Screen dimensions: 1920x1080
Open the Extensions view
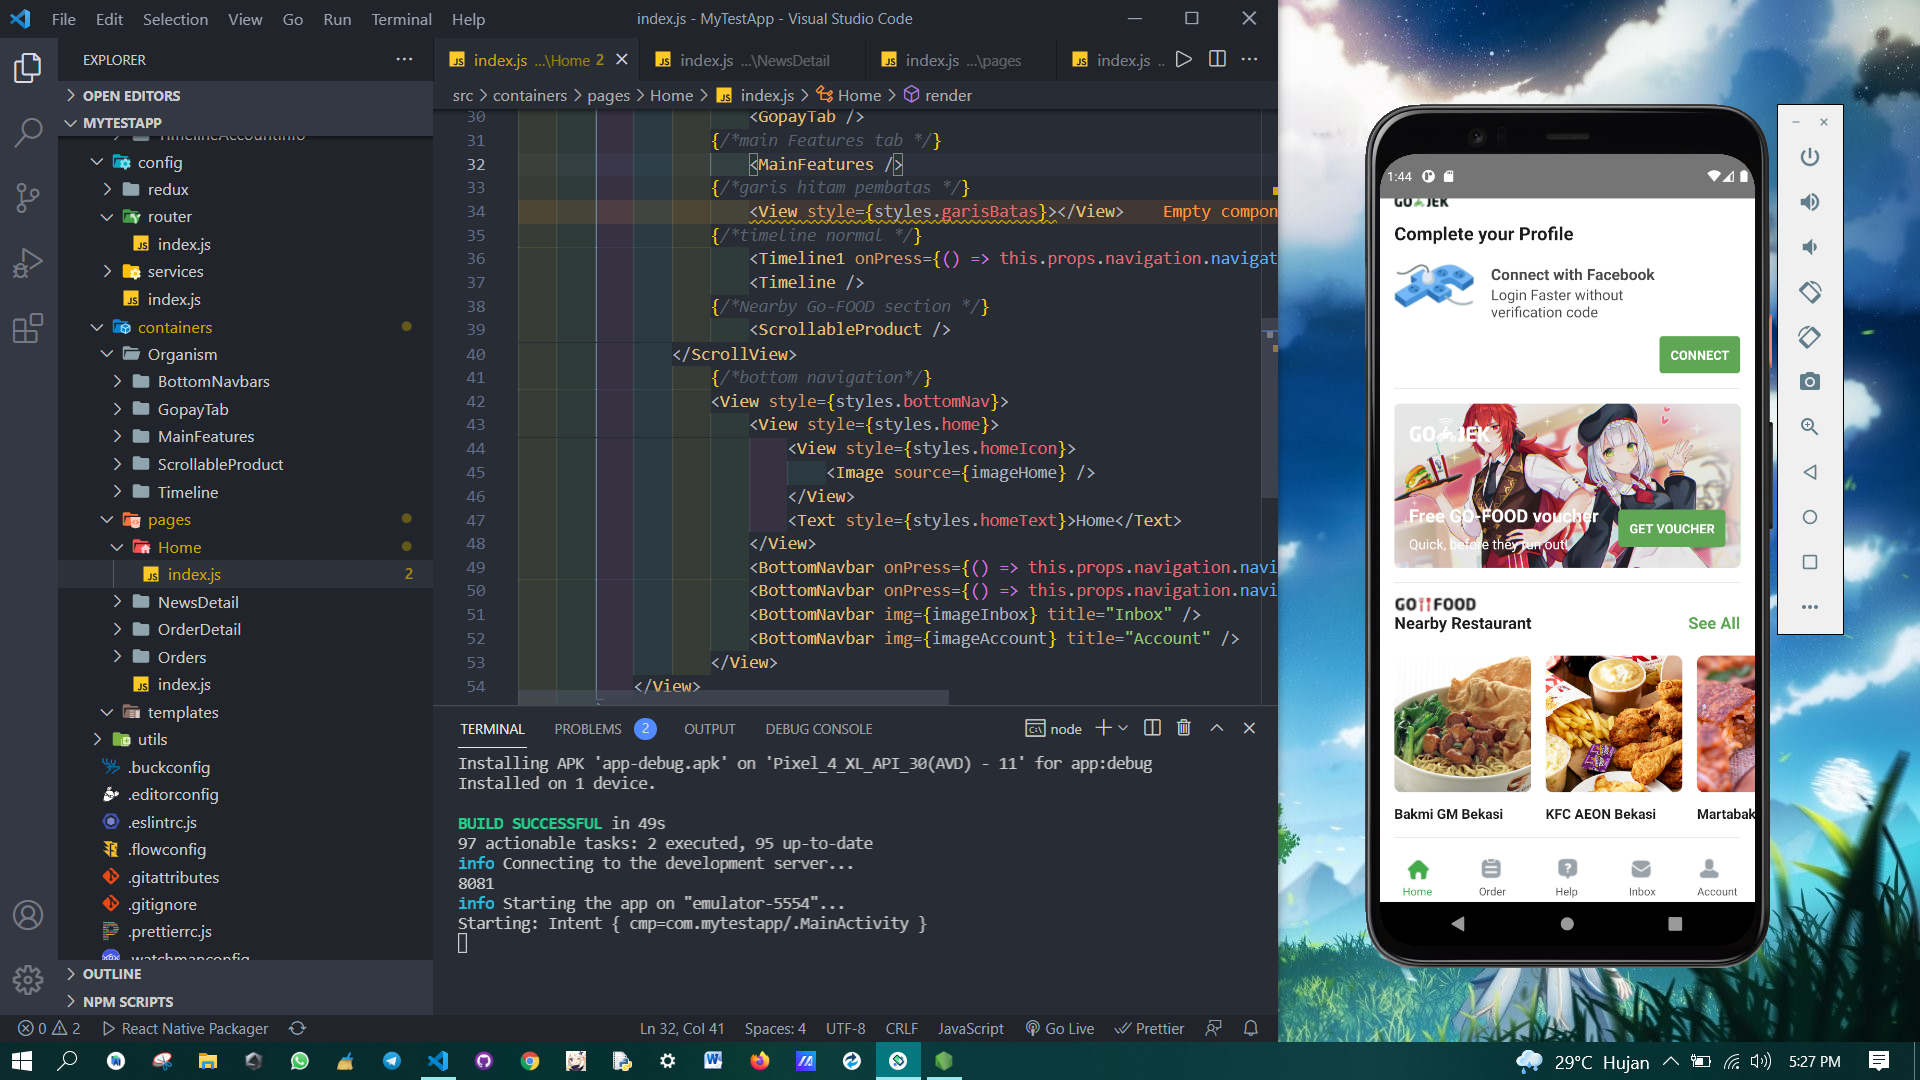coord(27,328)
